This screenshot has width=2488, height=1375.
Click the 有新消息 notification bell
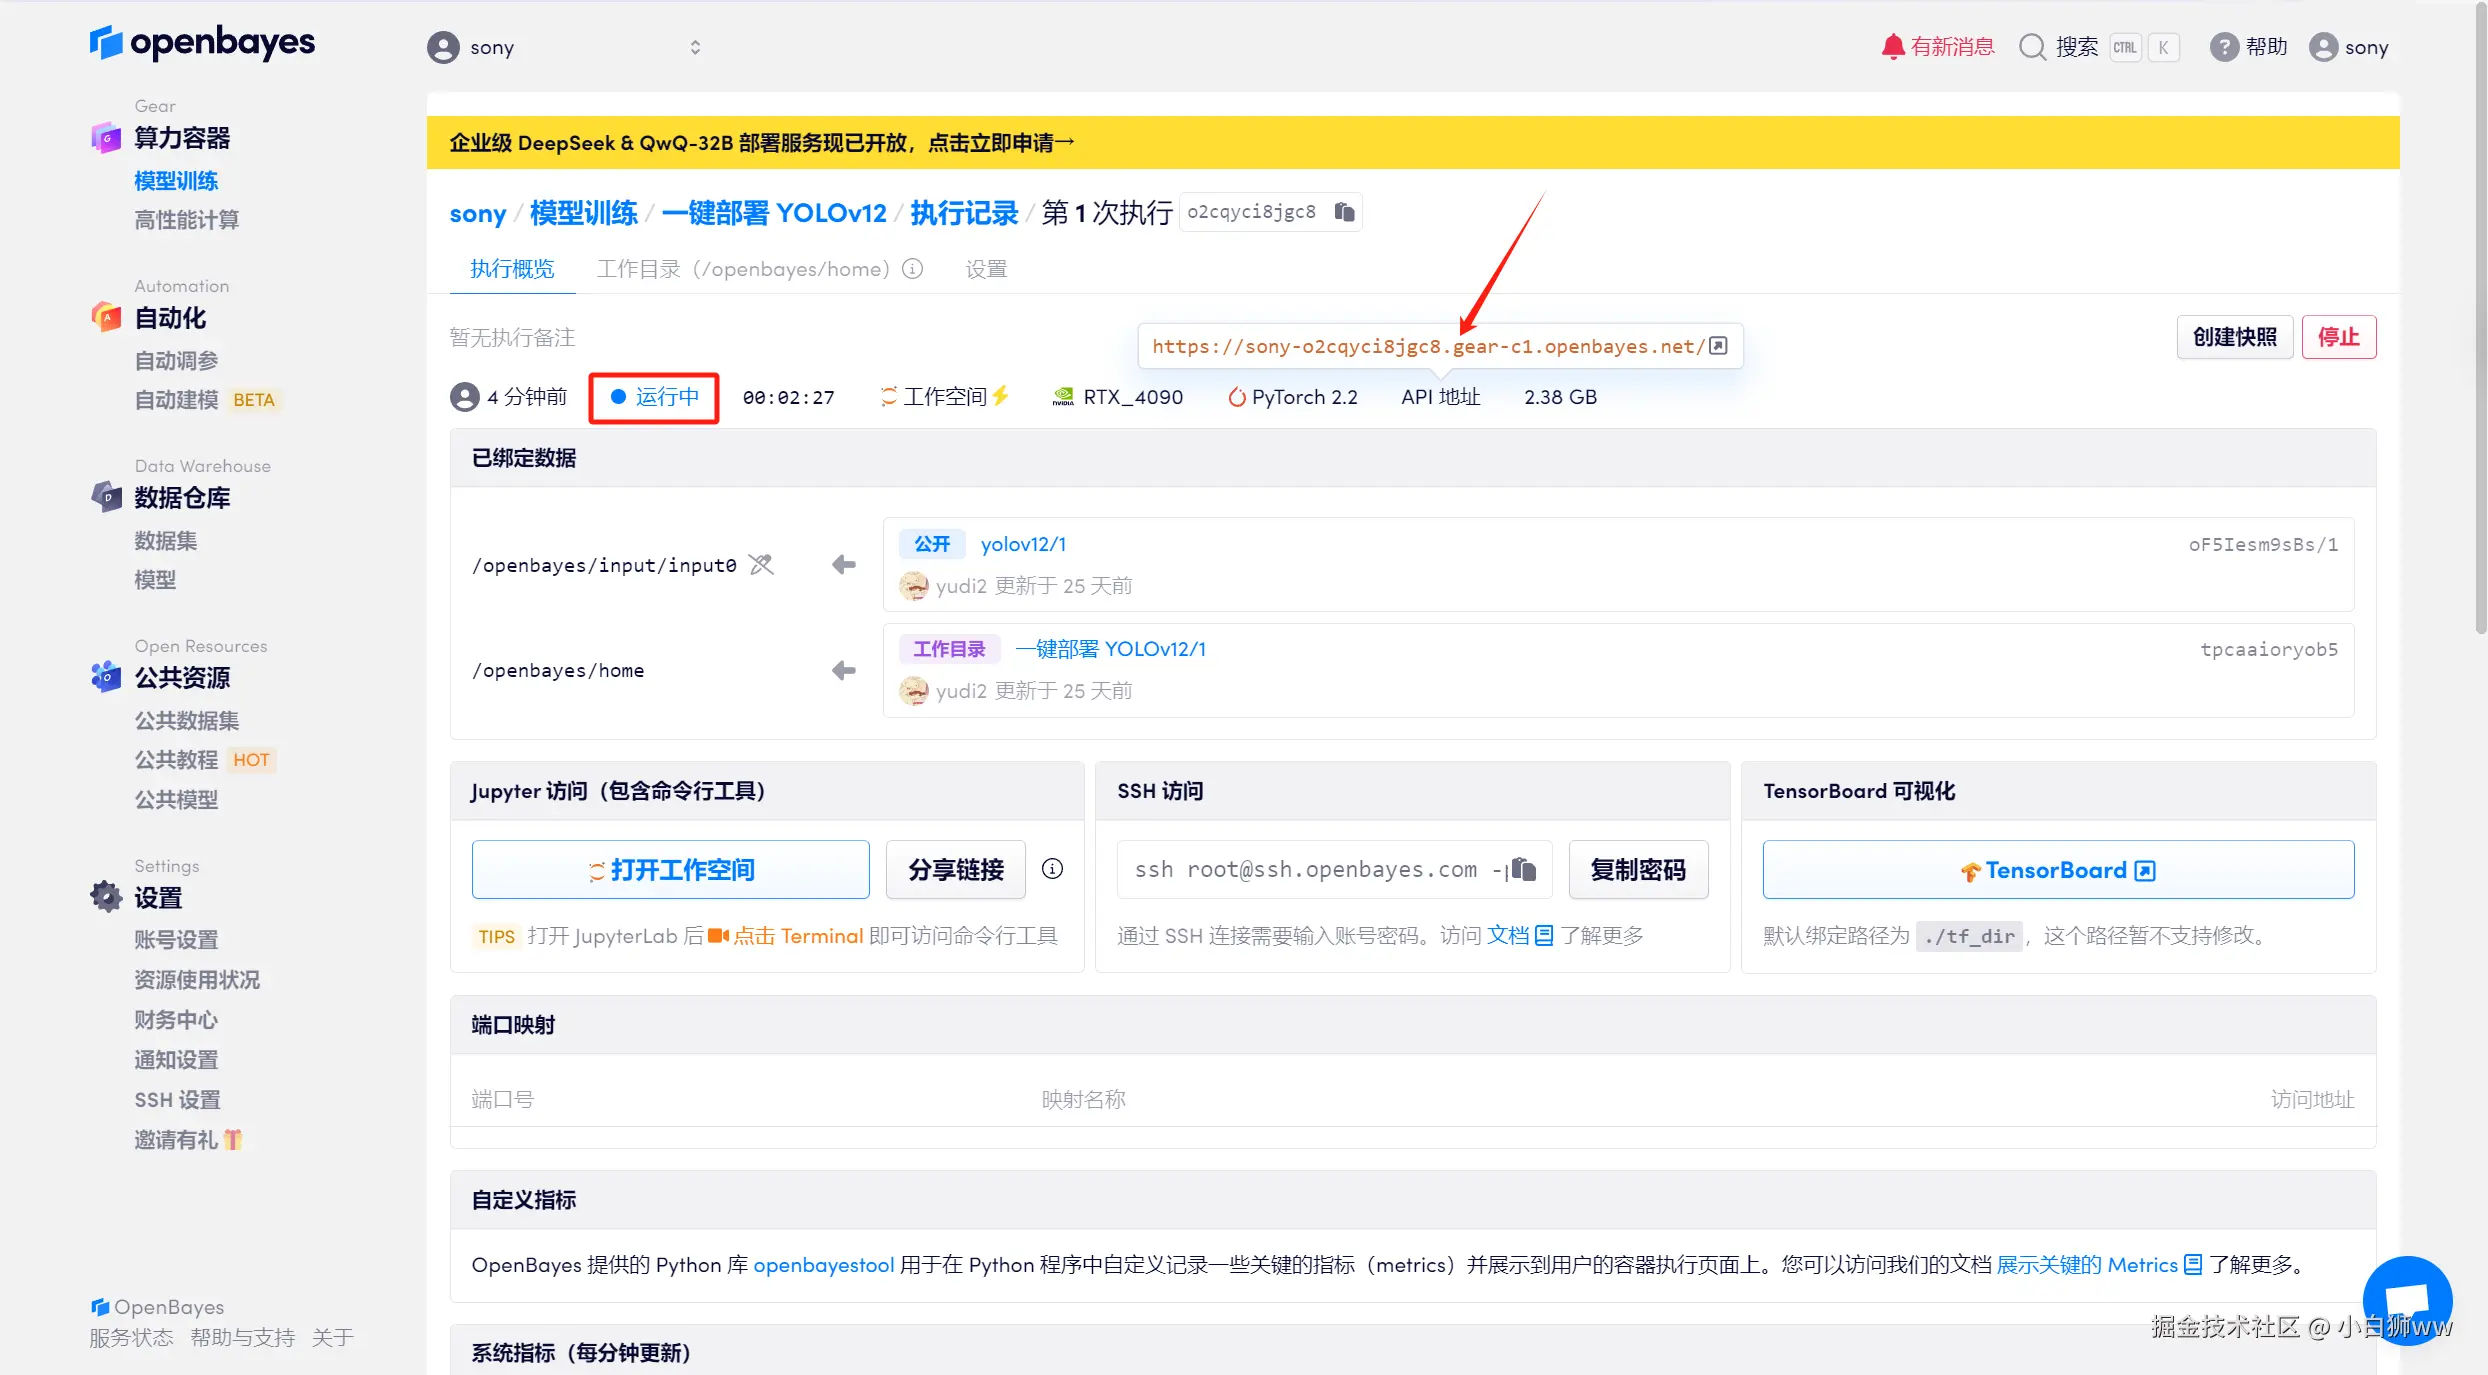(1892, 47)
